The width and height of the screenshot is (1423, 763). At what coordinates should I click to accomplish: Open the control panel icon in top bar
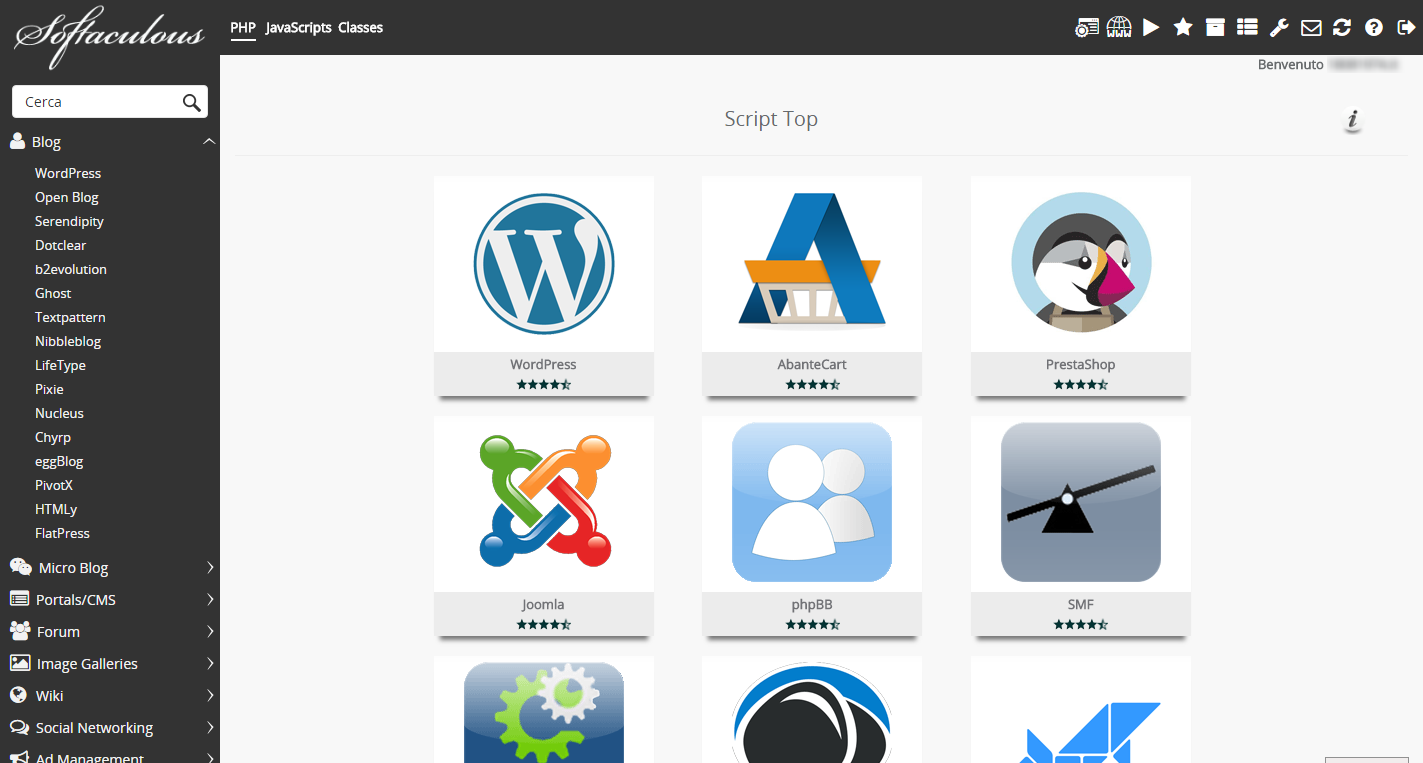(1087, 28)
